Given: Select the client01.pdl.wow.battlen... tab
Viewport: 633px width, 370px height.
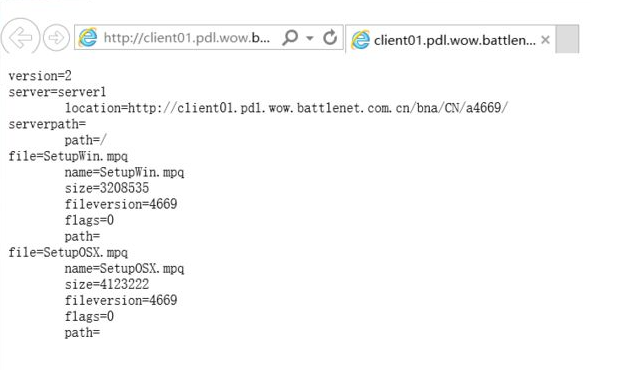Looking at the screenshot, I should coord(450,40).
